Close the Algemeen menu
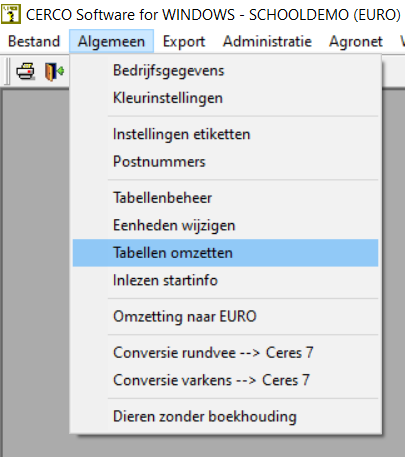Image resolution: width=405 pixels, height=457 pixels. coord(111,42)
